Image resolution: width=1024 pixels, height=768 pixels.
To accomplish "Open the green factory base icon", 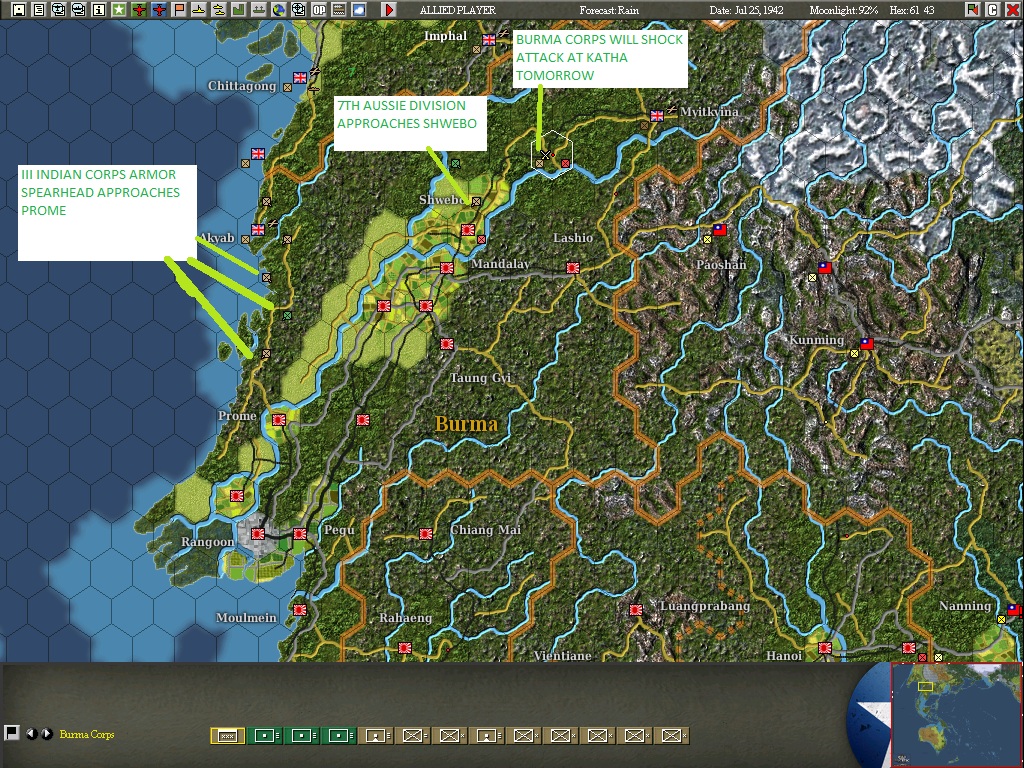I will (x=238, y=10).
